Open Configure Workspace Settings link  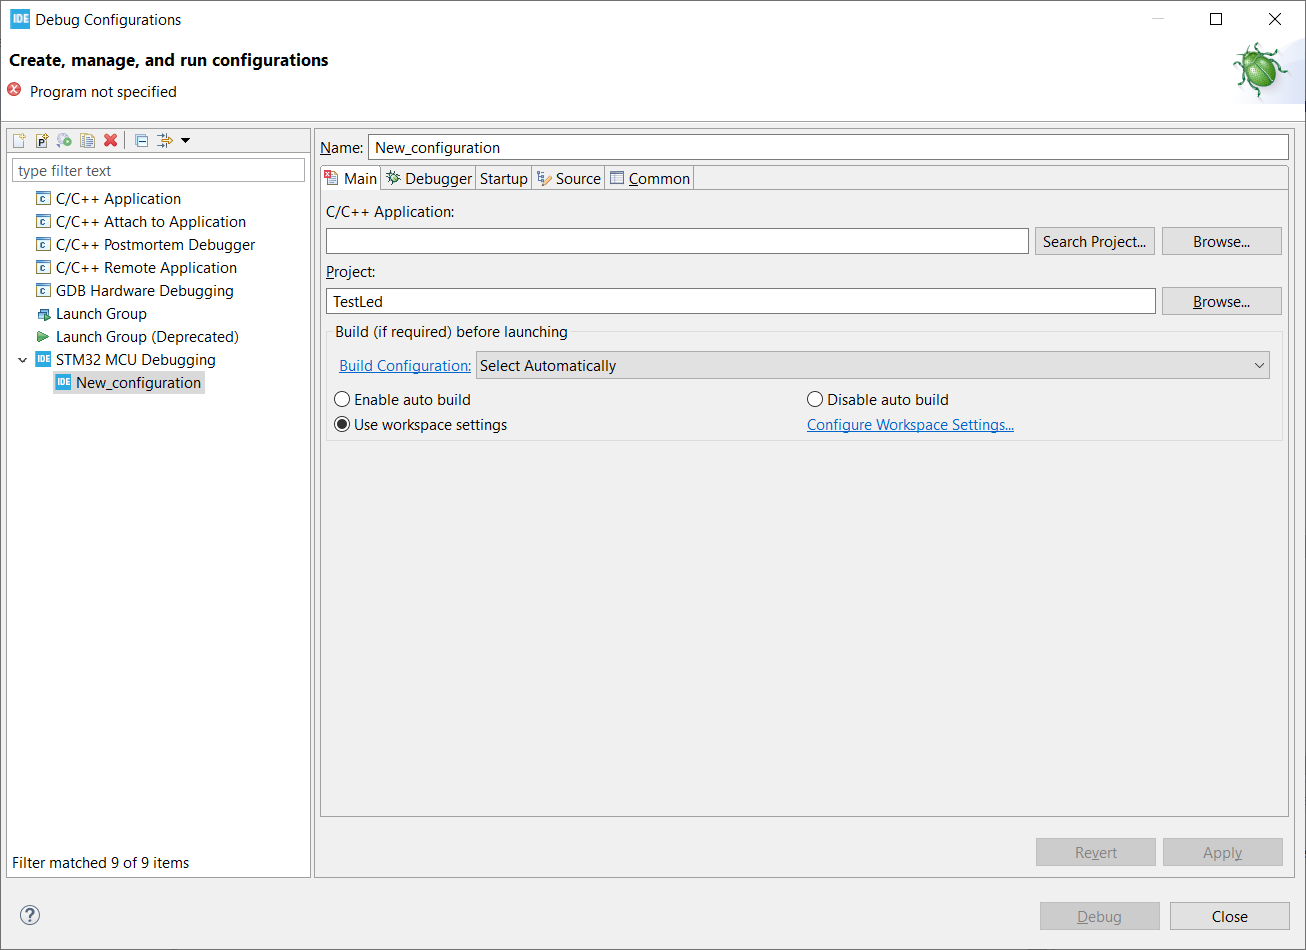[910, 425]
